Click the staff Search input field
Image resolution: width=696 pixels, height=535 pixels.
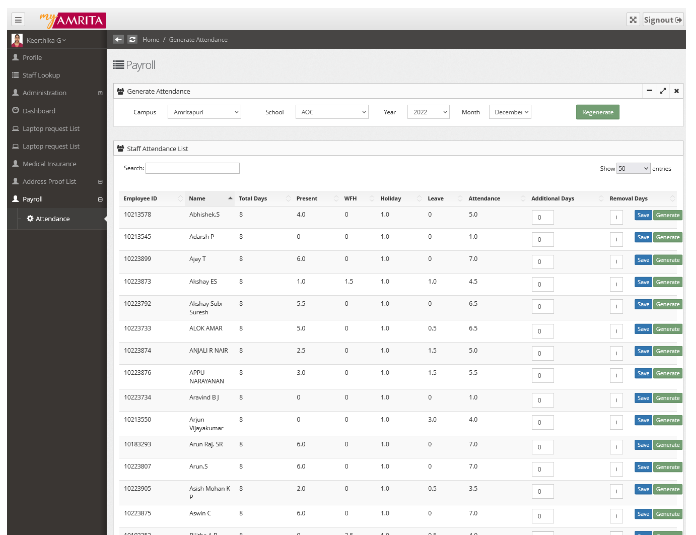coord(193,168)
